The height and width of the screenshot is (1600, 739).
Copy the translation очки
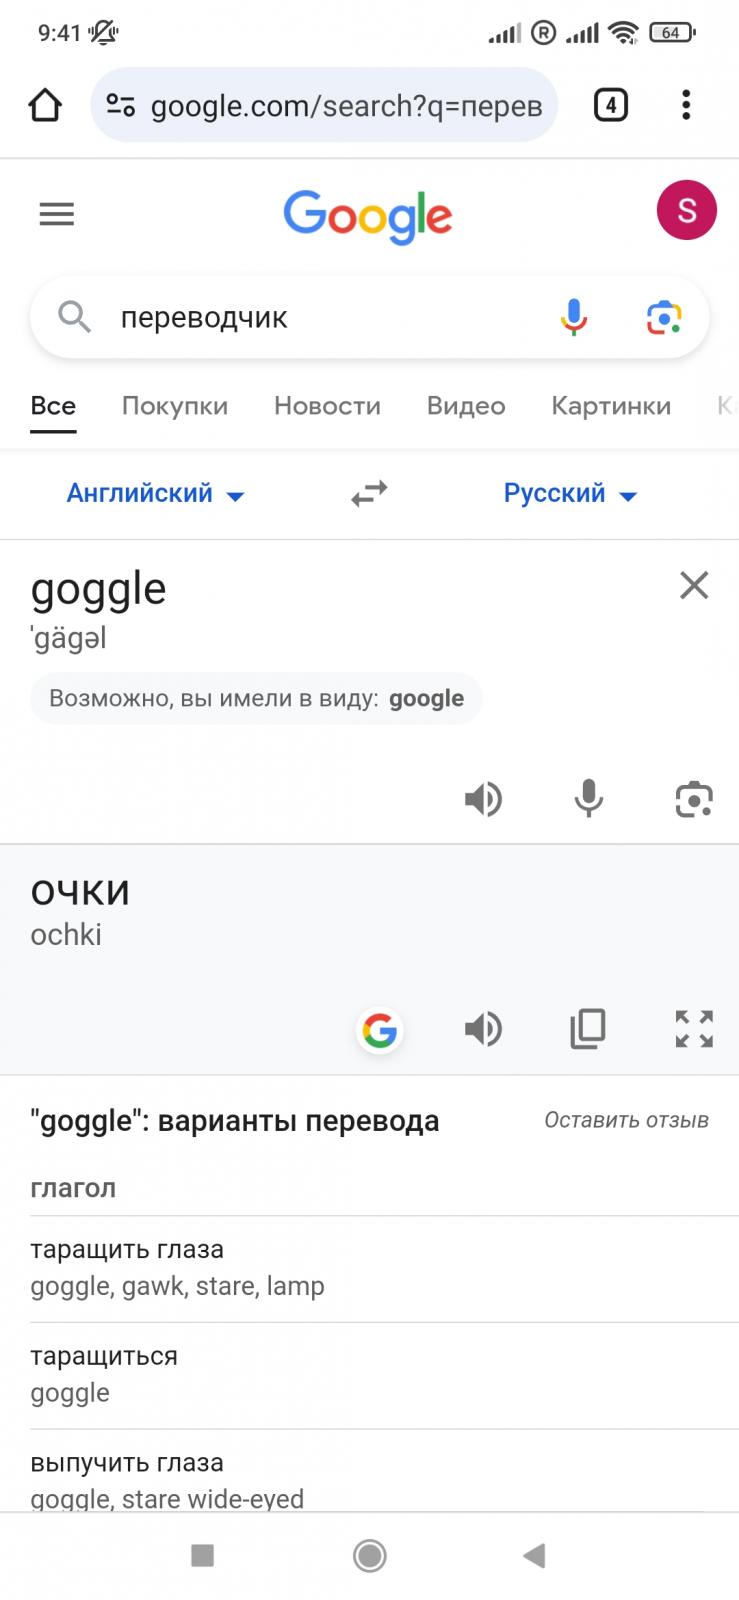588,1029
